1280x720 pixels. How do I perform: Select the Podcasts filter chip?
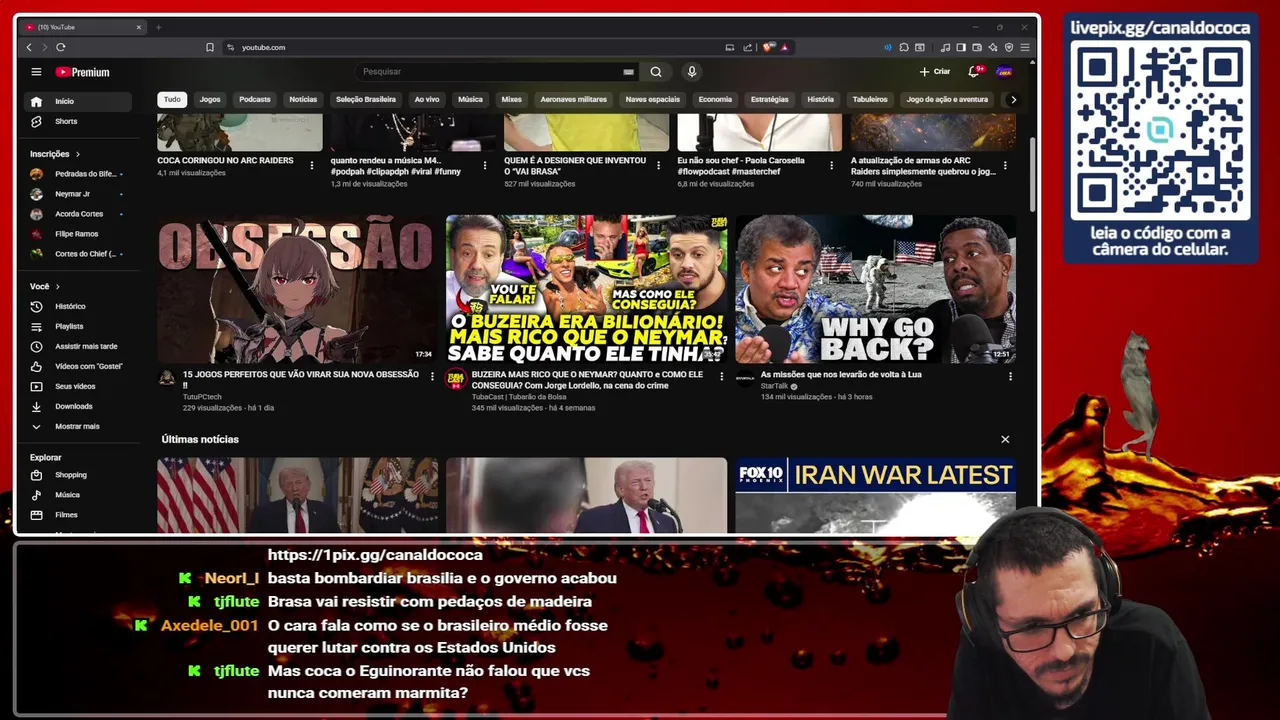pos(255,99)
